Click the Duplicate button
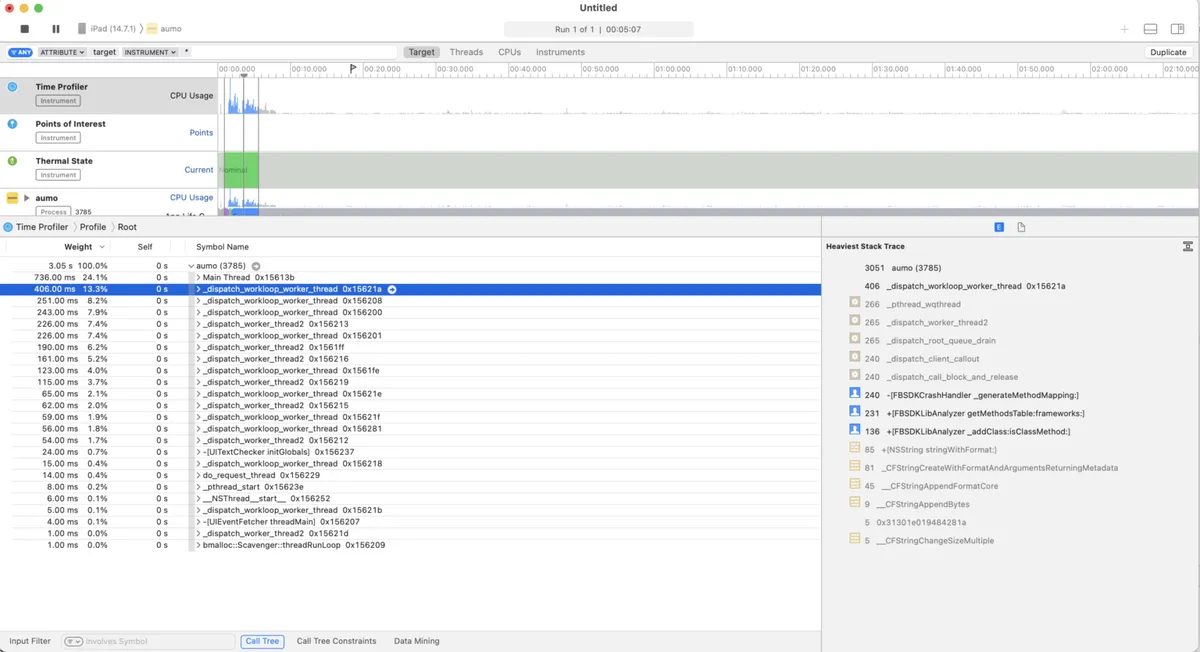1200x652 pixels. pyautogui.click(x=1168, y=52)
